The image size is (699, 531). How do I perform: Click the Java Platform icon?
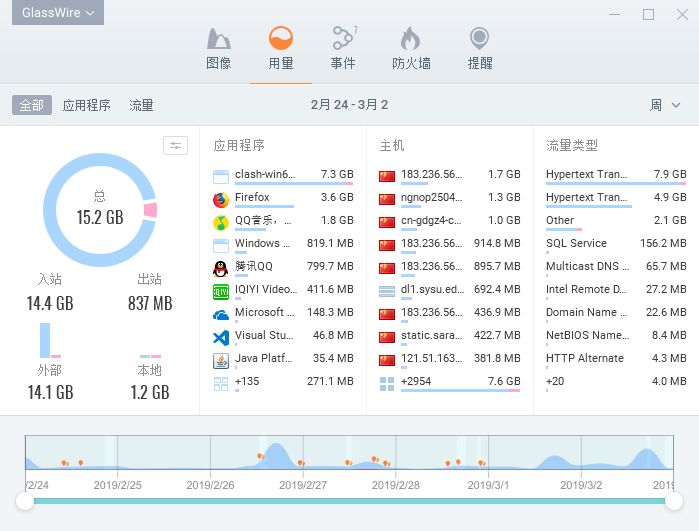point(221,361)
